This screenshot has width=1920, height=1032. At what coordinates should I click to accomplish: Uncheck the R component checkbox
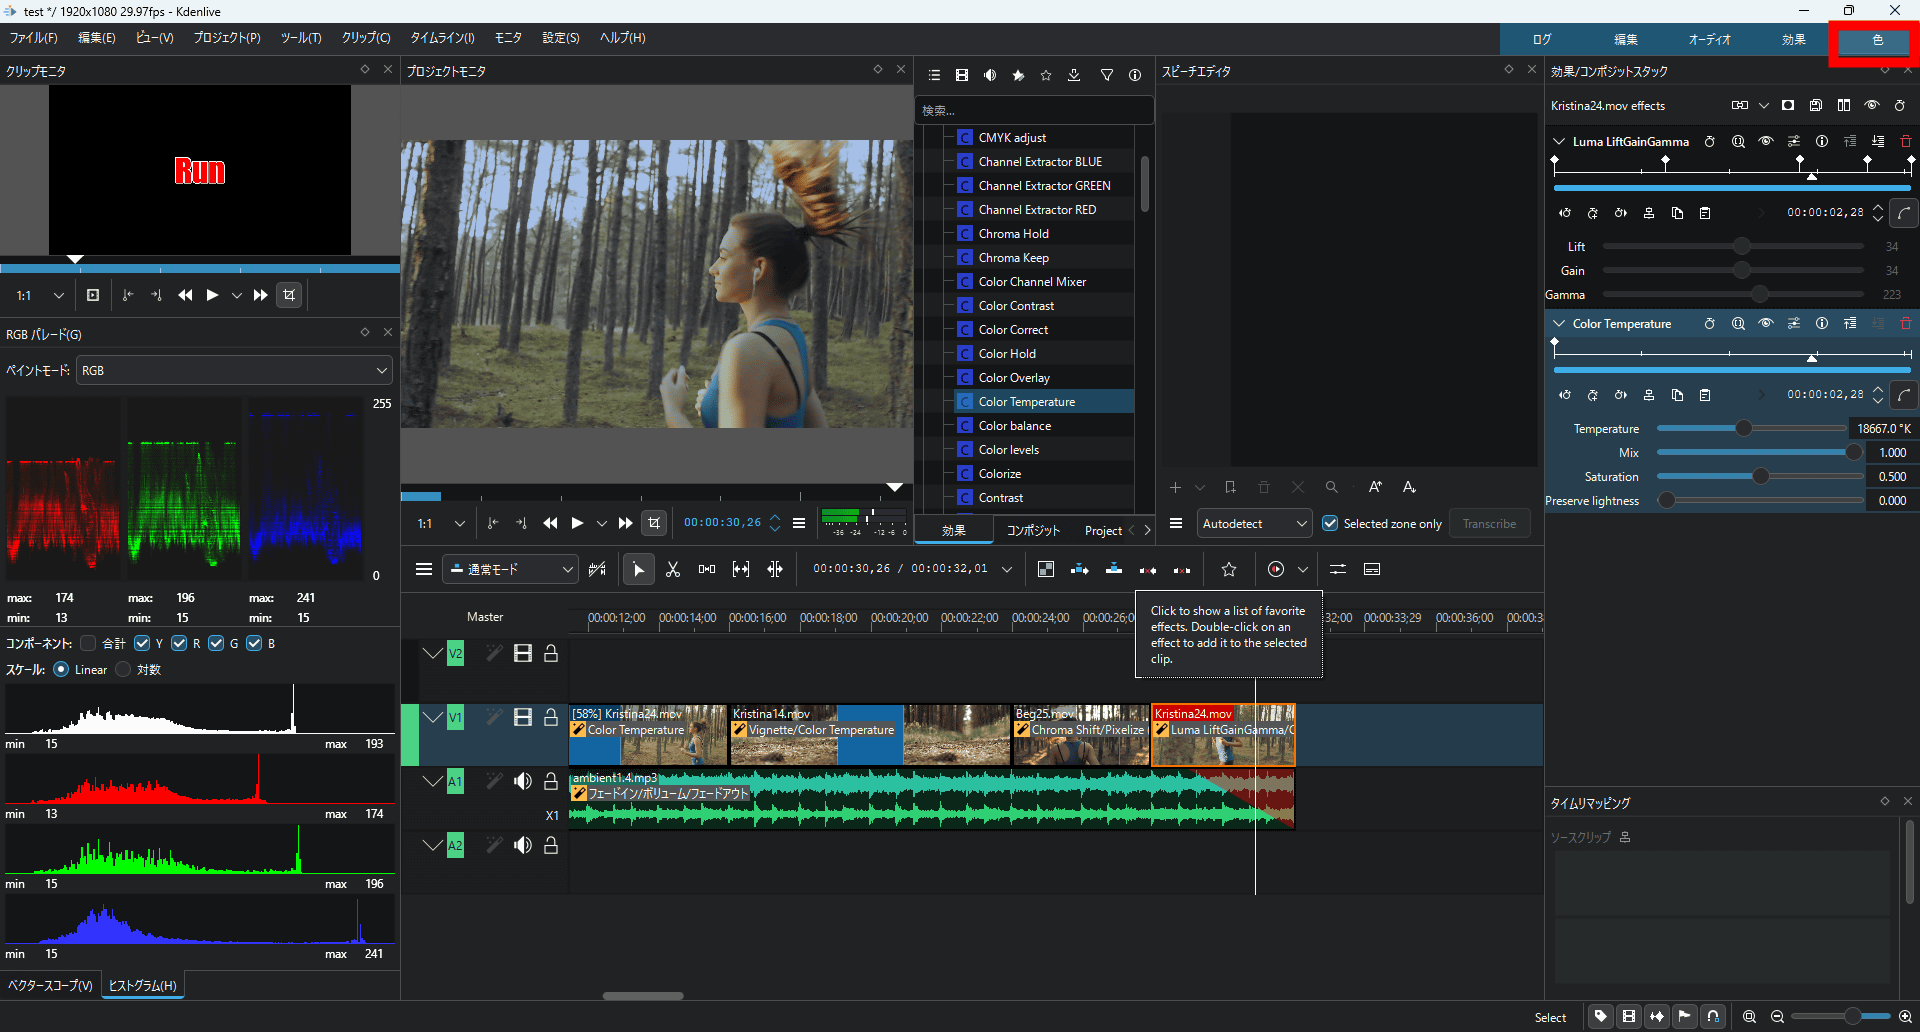[179, 643]
